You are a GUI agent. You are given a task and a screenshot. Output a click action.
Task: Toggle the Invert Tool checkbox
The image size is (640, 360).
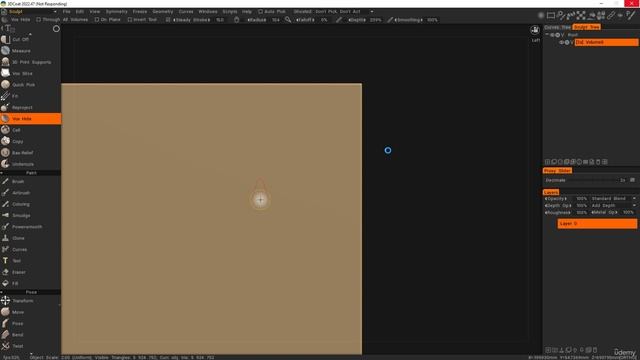[129, 20]
